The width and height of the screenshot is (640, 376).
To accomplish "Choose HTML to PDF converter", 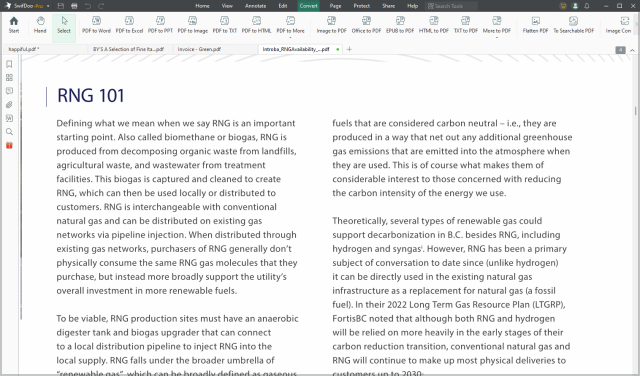I will (x=434, y=25).
